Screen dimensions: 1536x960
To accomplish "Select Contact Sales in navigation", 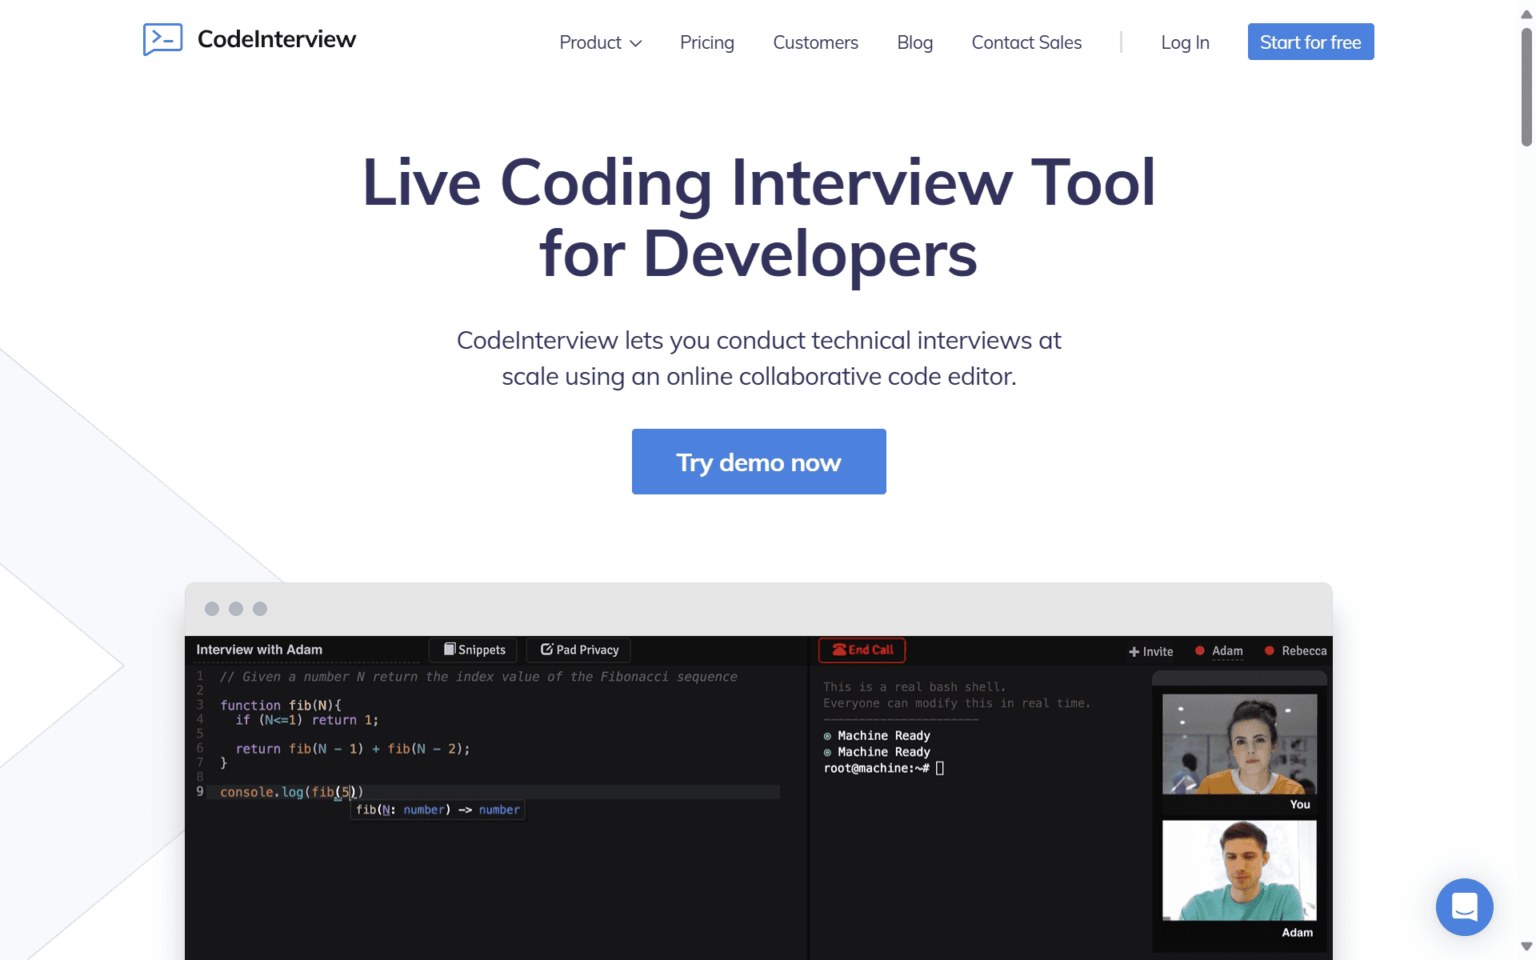I will (x=1026, y=42).
